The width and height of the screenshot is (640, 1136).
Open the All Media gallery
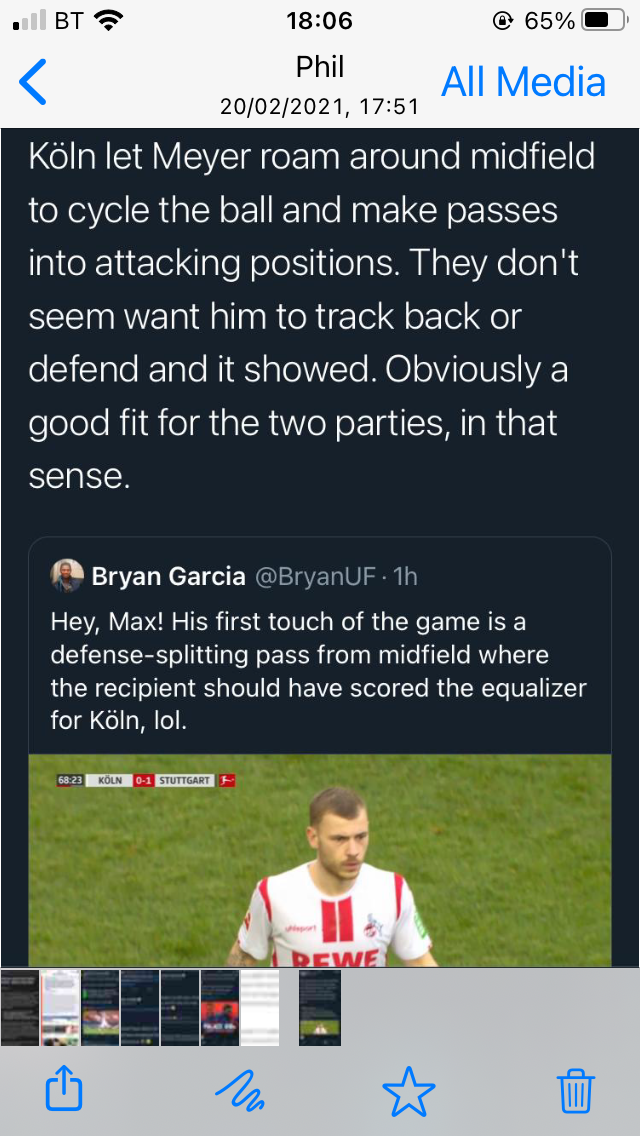pyautogui.click(x=524, y=82)
